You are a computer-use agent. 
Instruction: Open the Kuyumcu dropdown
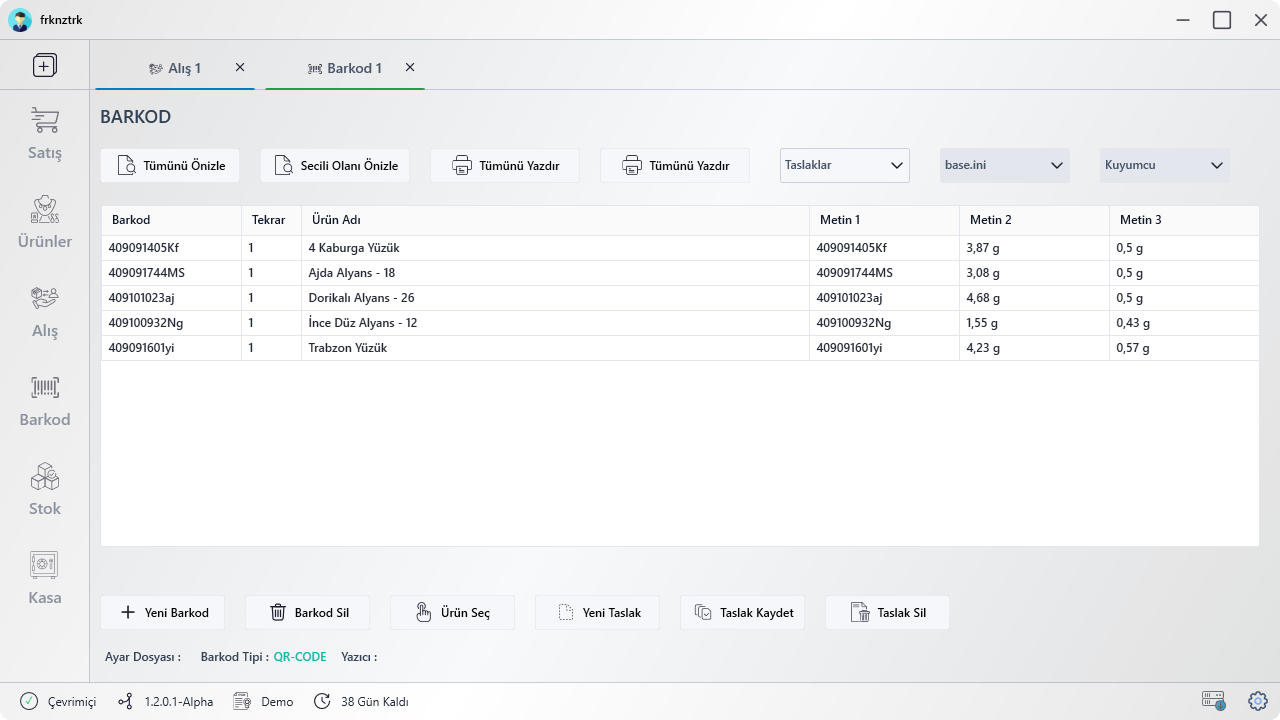[1165, 165]
